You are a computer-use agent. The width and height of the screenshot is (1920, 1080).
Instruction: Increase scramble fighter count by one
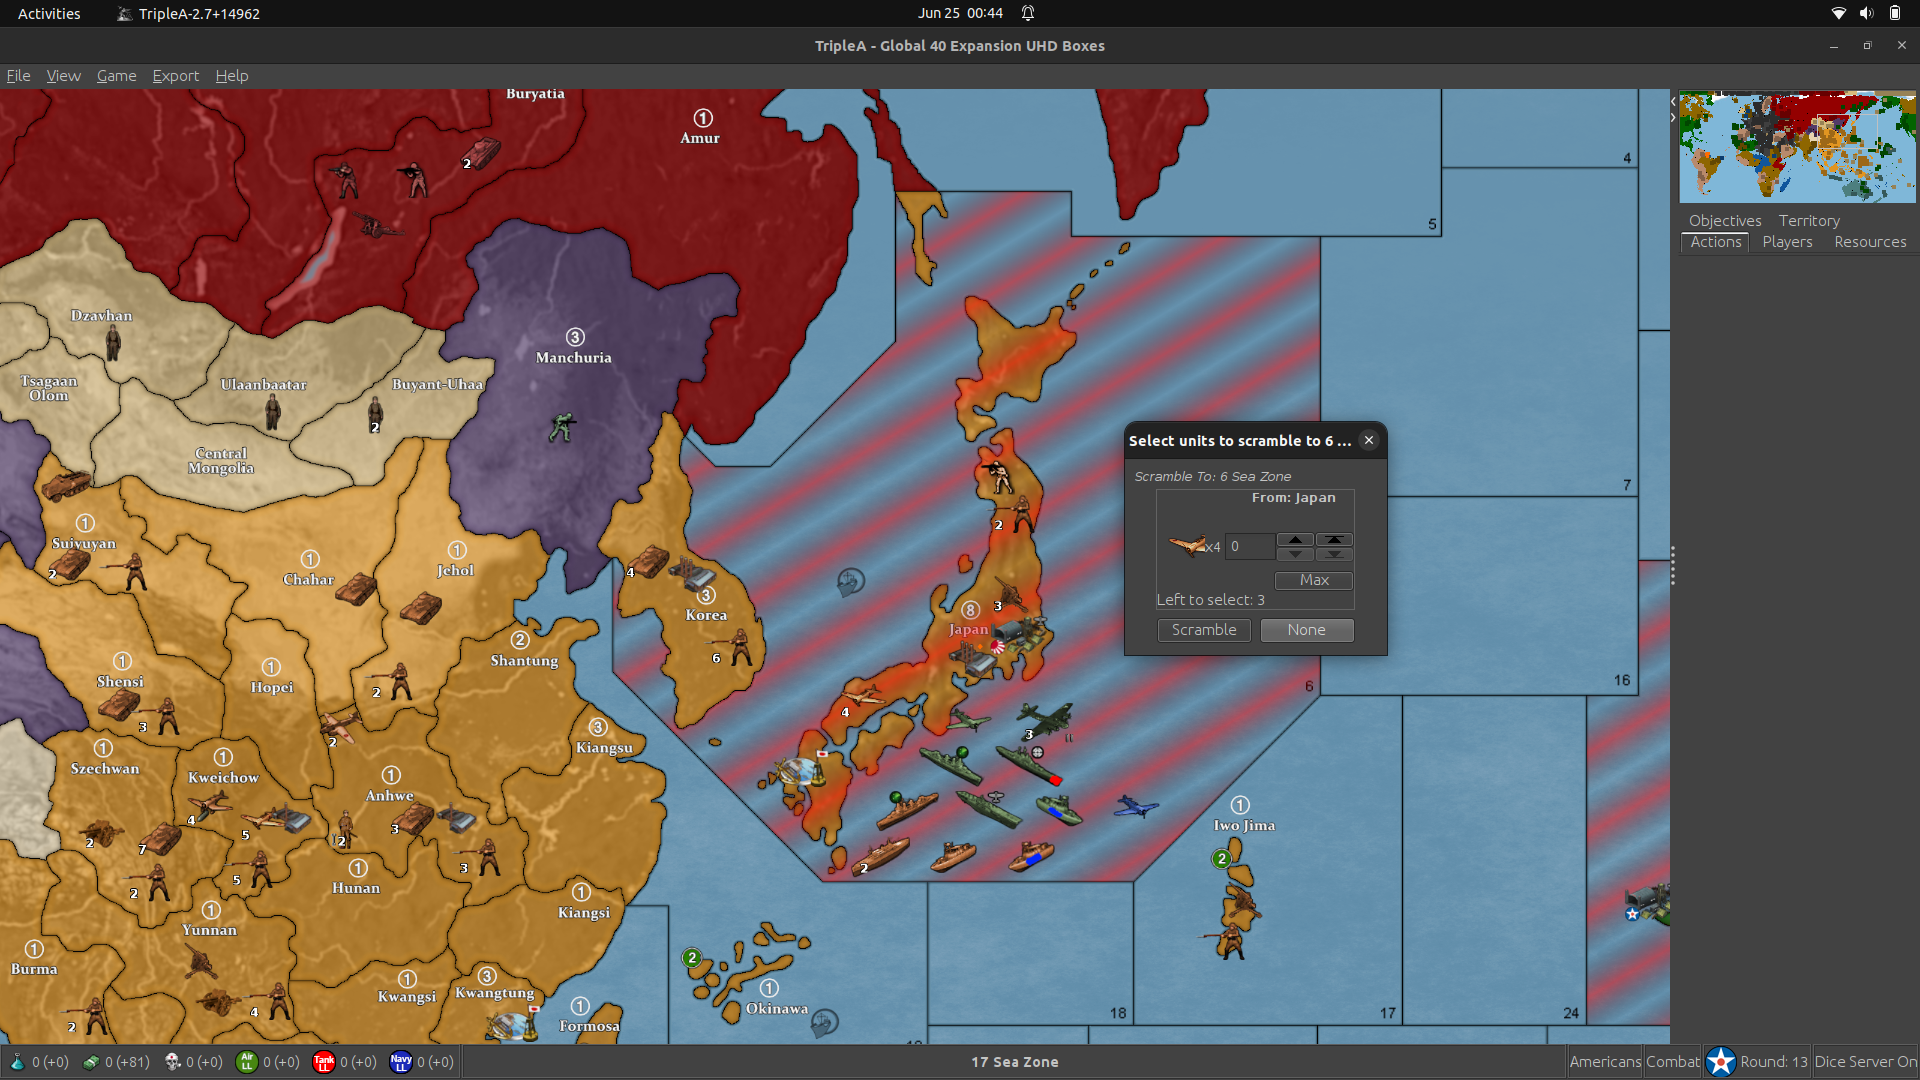coord(1295,540)
